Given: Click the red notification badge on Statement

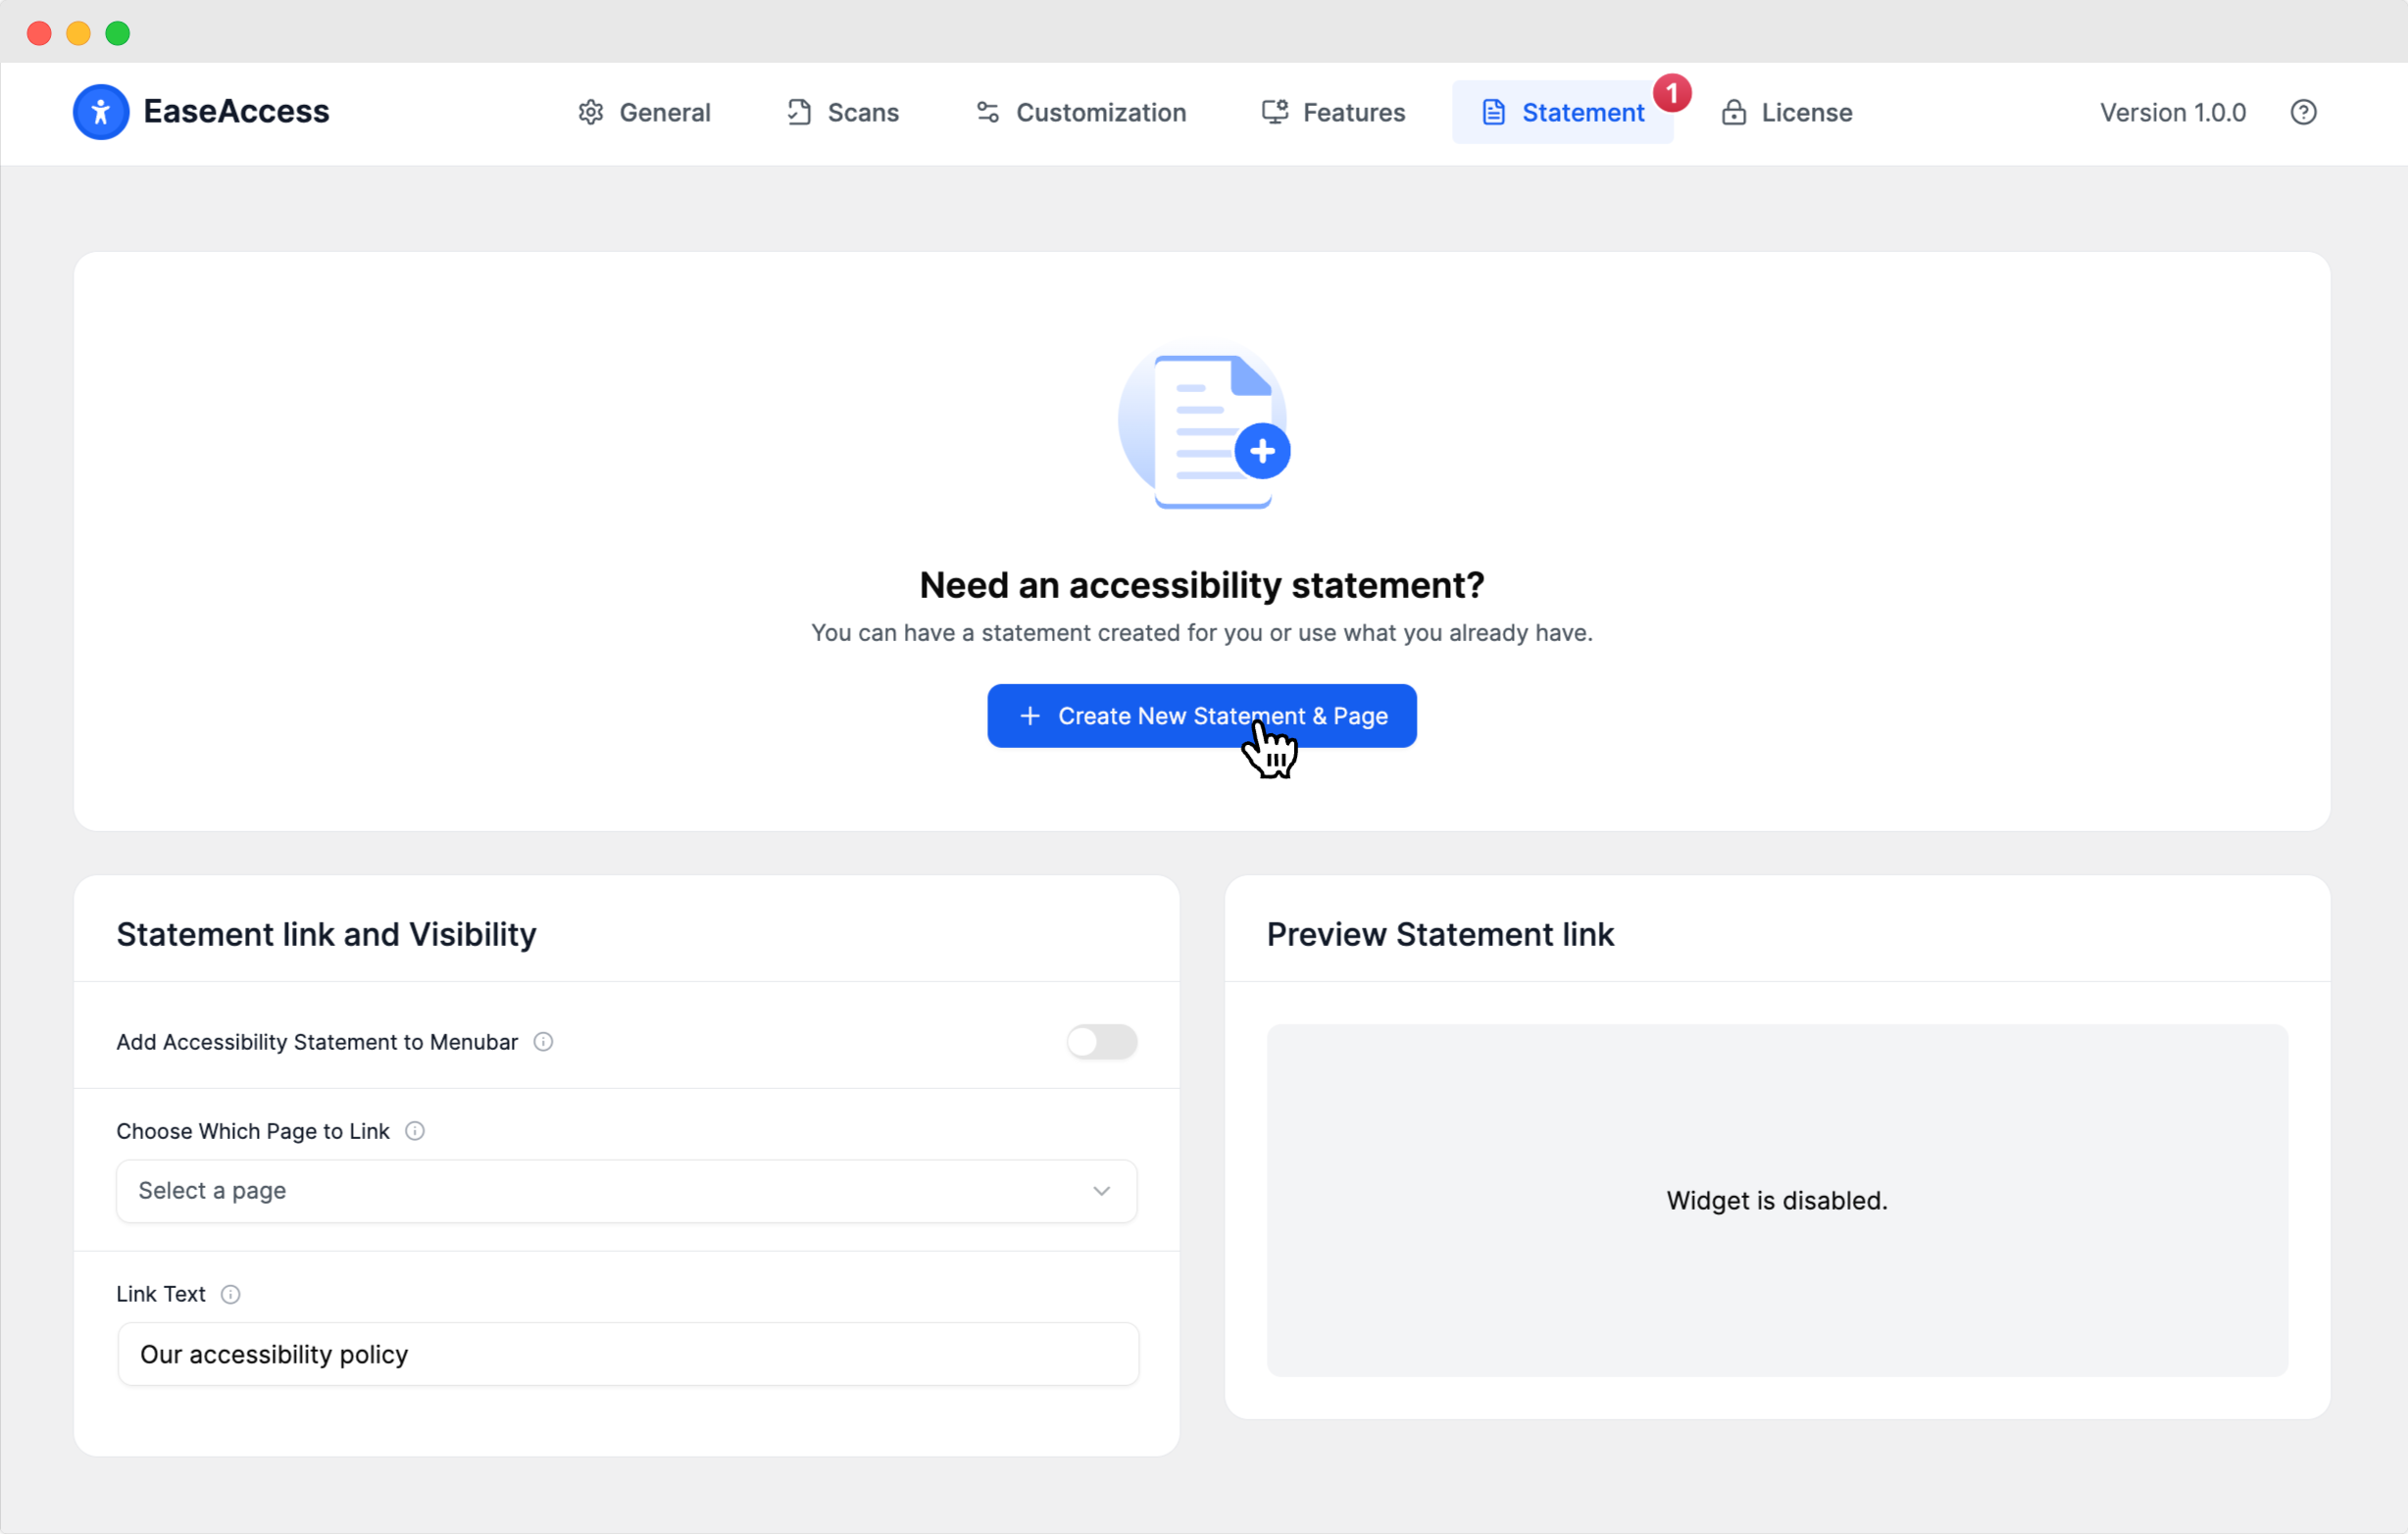Looking at the screenshot, I should click(1671, 93).
